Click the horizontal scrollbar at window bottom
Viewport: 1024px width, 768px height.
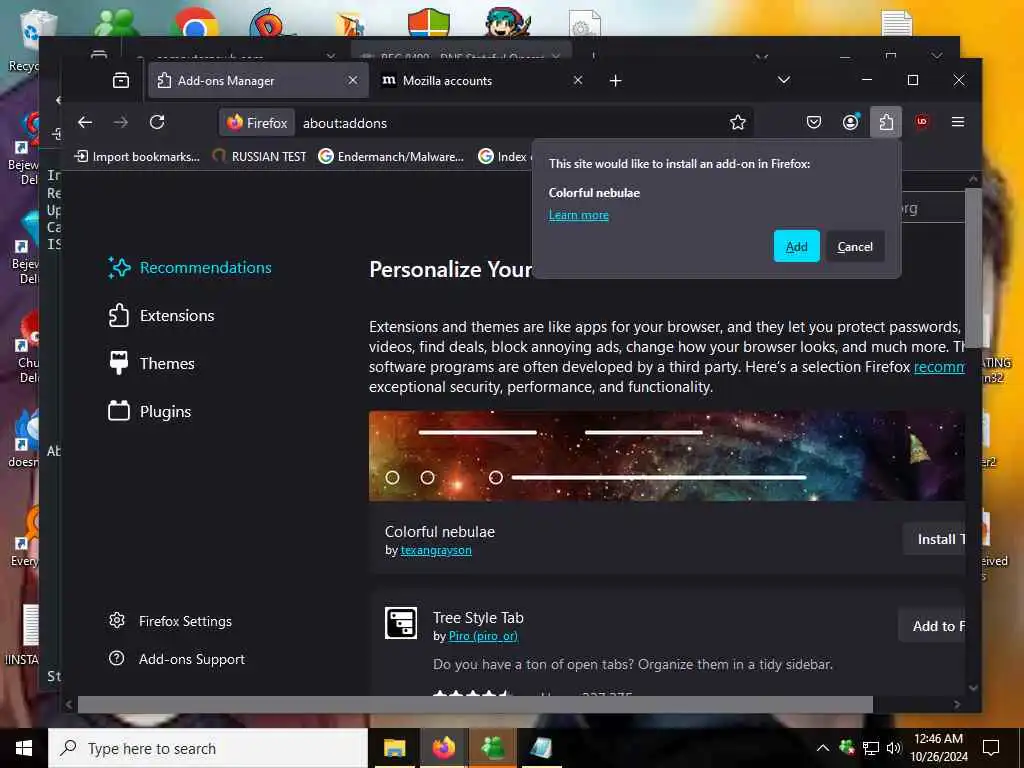pos(475,704)
